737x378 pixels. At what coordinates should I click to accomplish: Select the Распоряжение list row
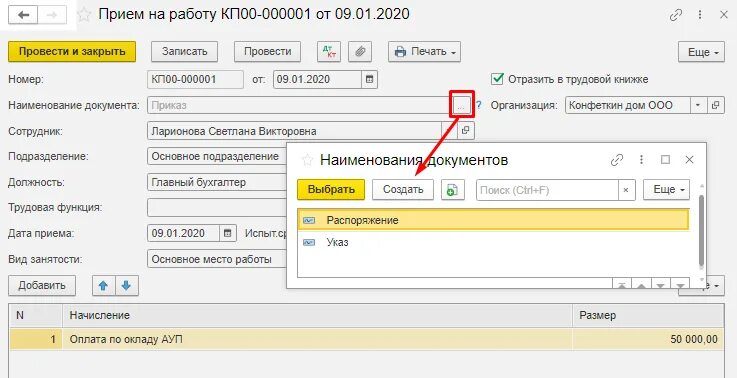pyautogui.click(x=493, y=220)
